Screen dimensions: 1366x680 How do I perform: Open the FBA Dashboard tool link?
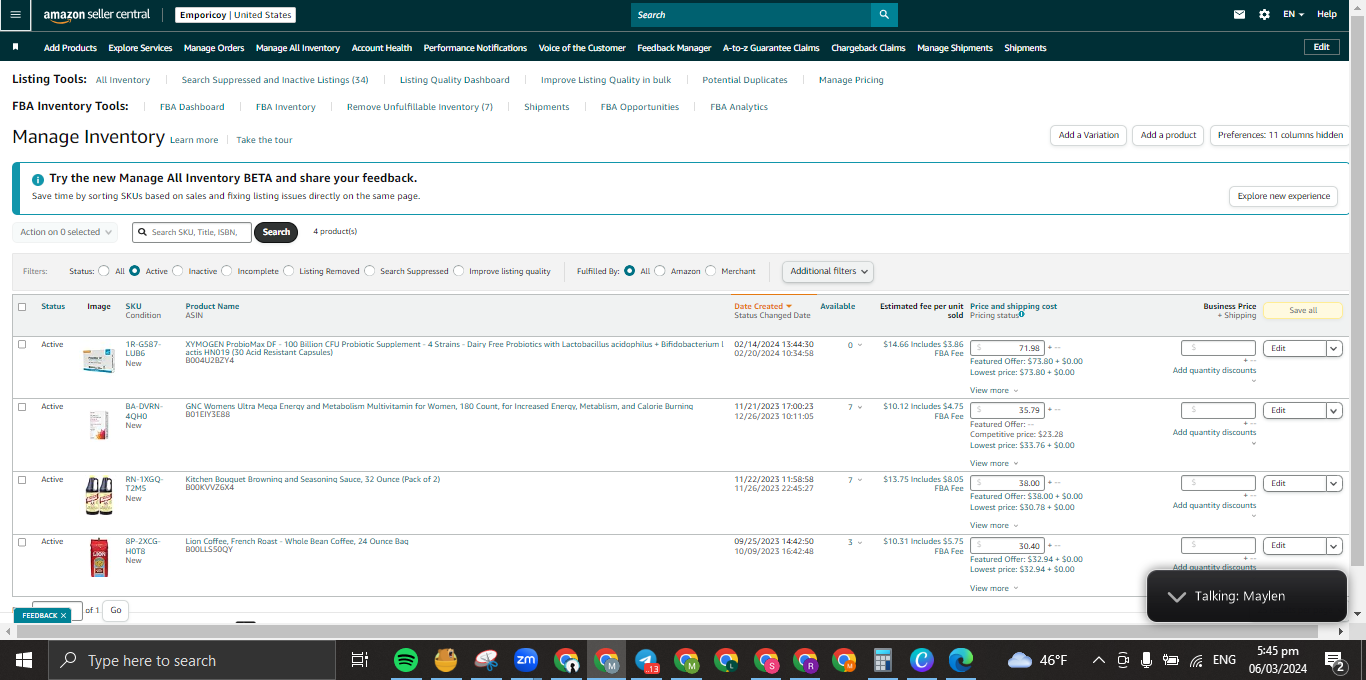[192, 107]
